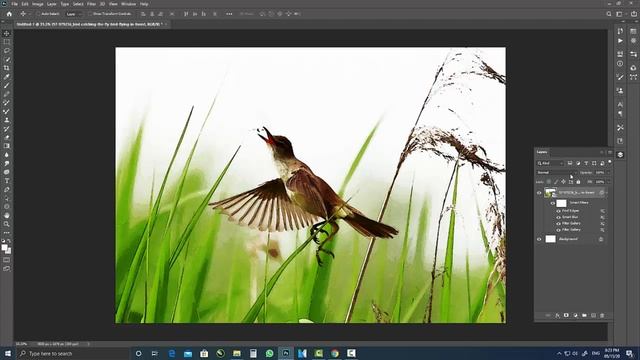Select the Smart Filters mask thumbnail
640x360 pixels.
coord(562,203)
